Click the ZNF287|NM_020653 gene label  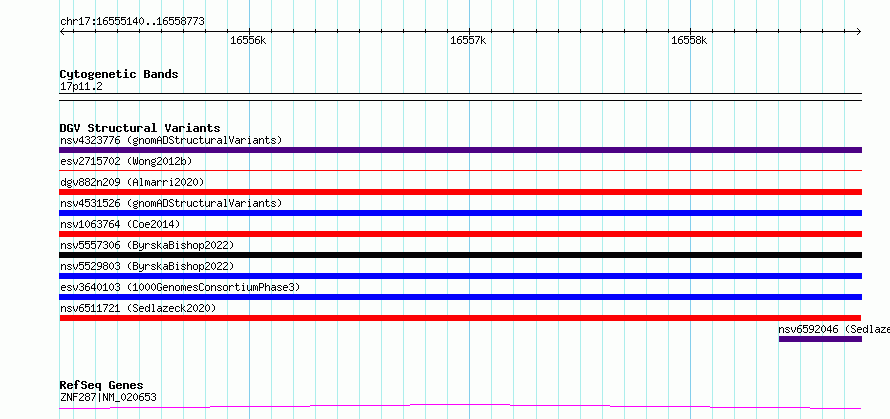click(108, 397)
